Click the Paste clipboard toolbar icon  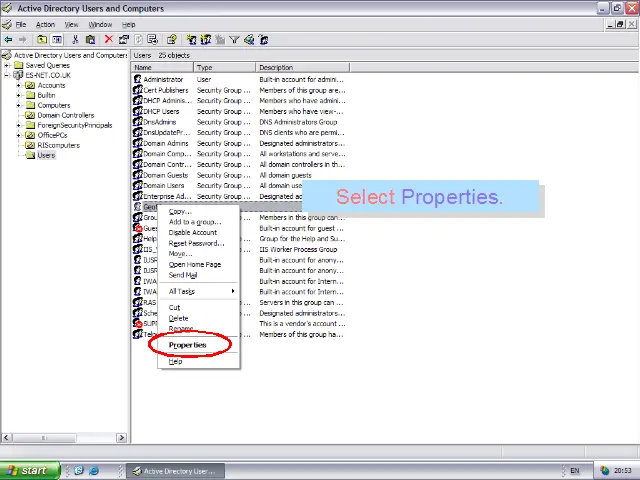[90, 40]
